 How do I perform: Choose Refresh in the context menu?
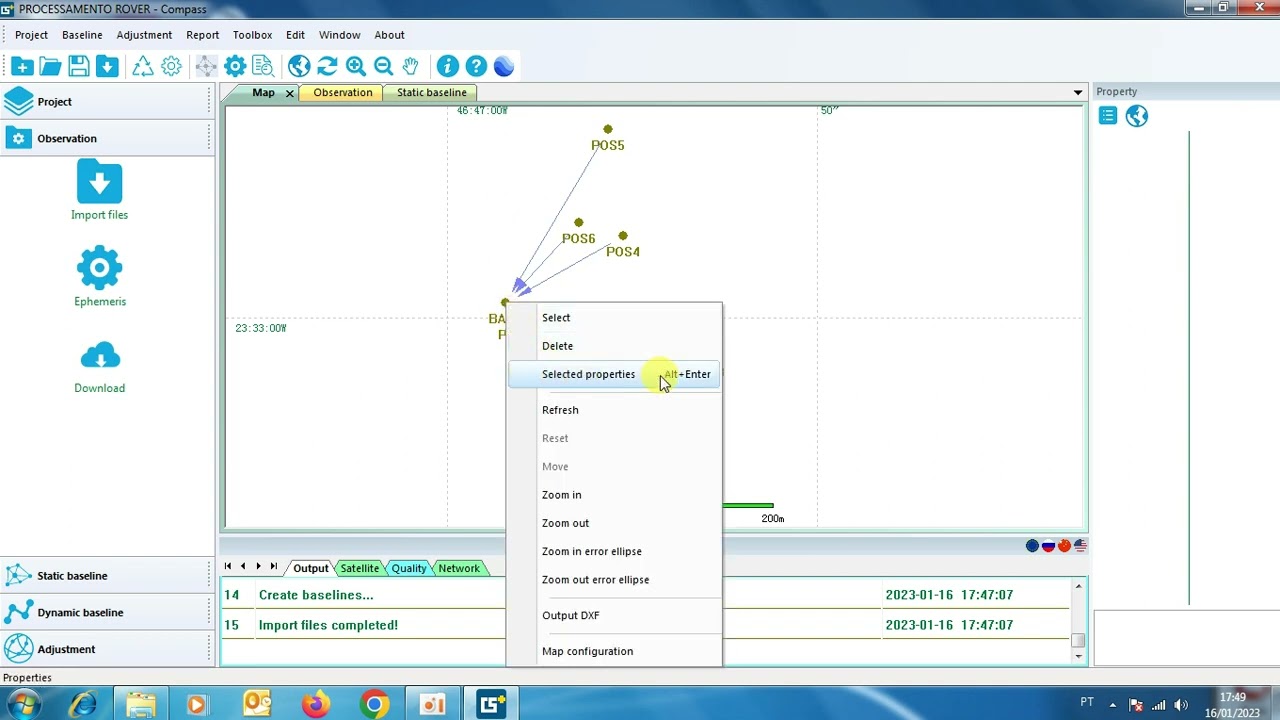614,410
